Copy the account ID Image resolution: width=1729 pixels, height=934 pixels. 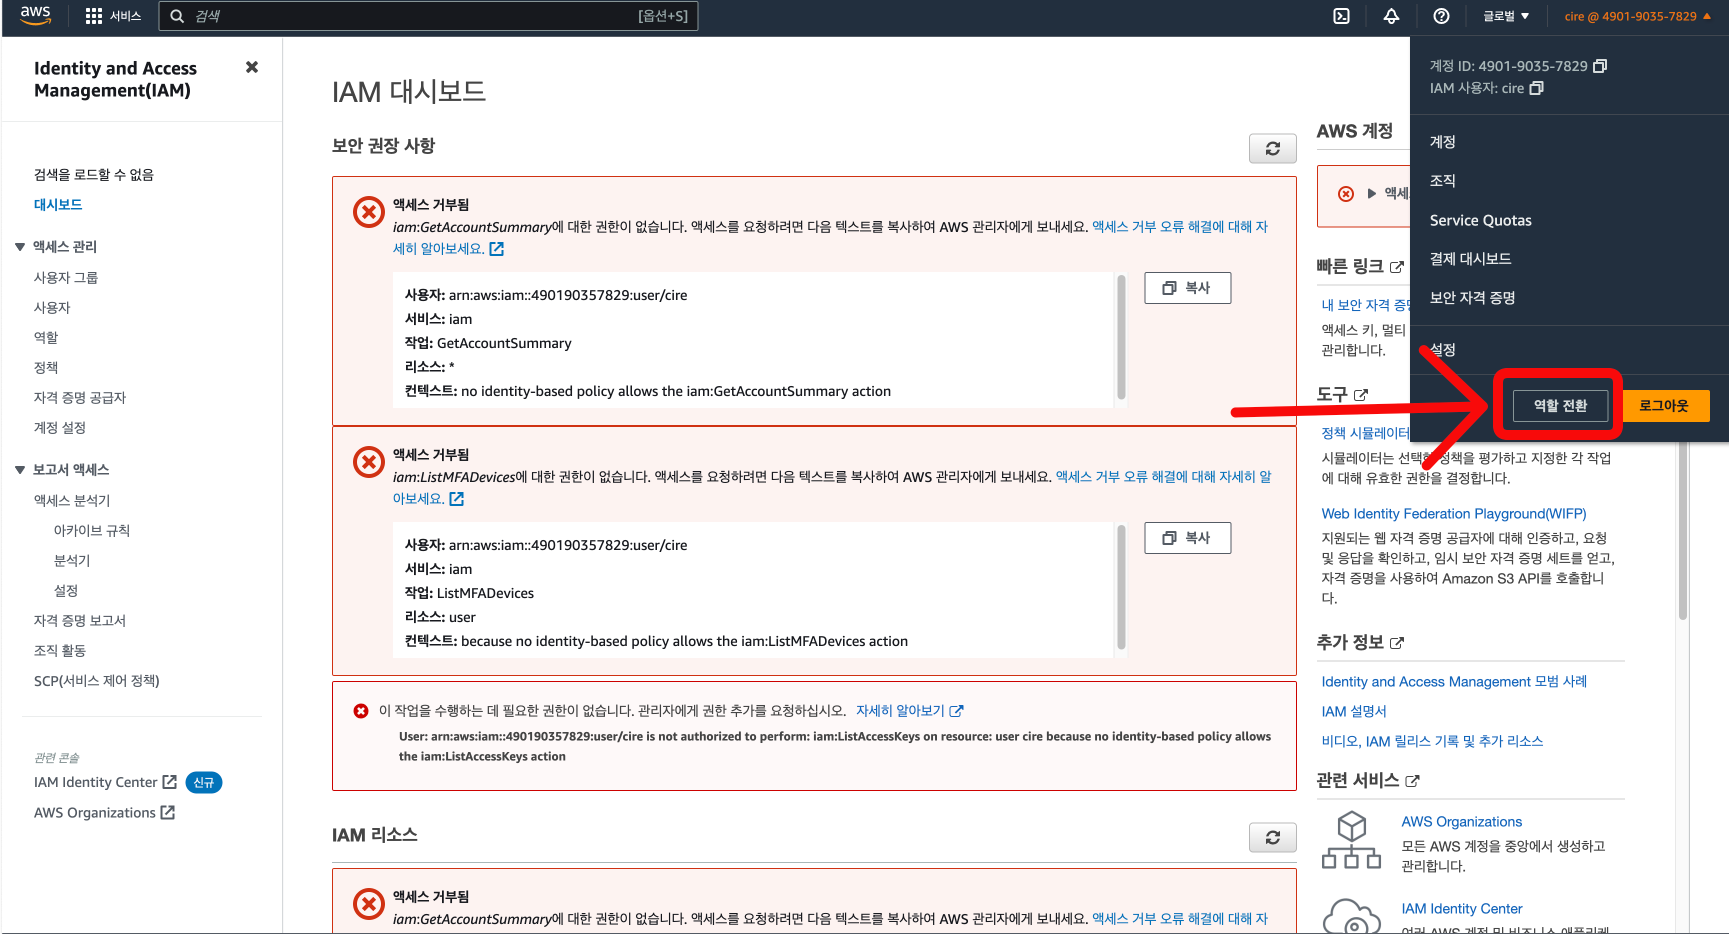pyautogui.click(x=1600, y=66)
